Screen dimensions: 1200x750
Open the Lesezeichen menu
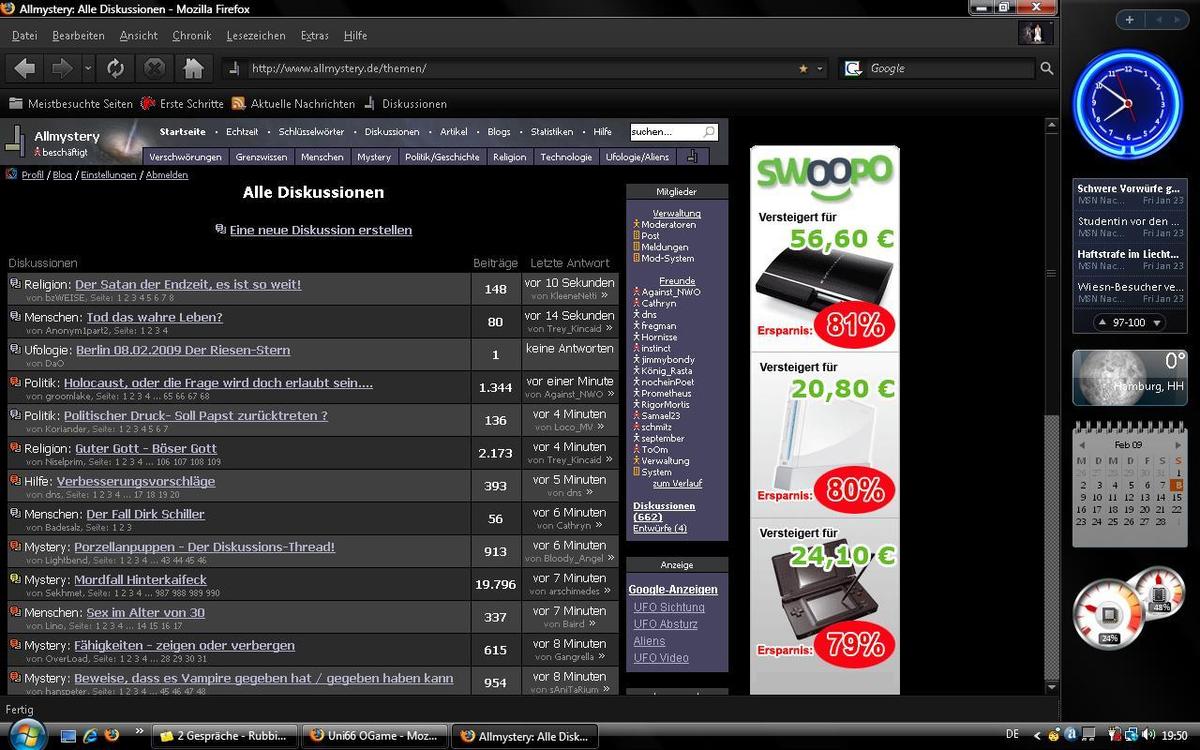coord(256,35)
